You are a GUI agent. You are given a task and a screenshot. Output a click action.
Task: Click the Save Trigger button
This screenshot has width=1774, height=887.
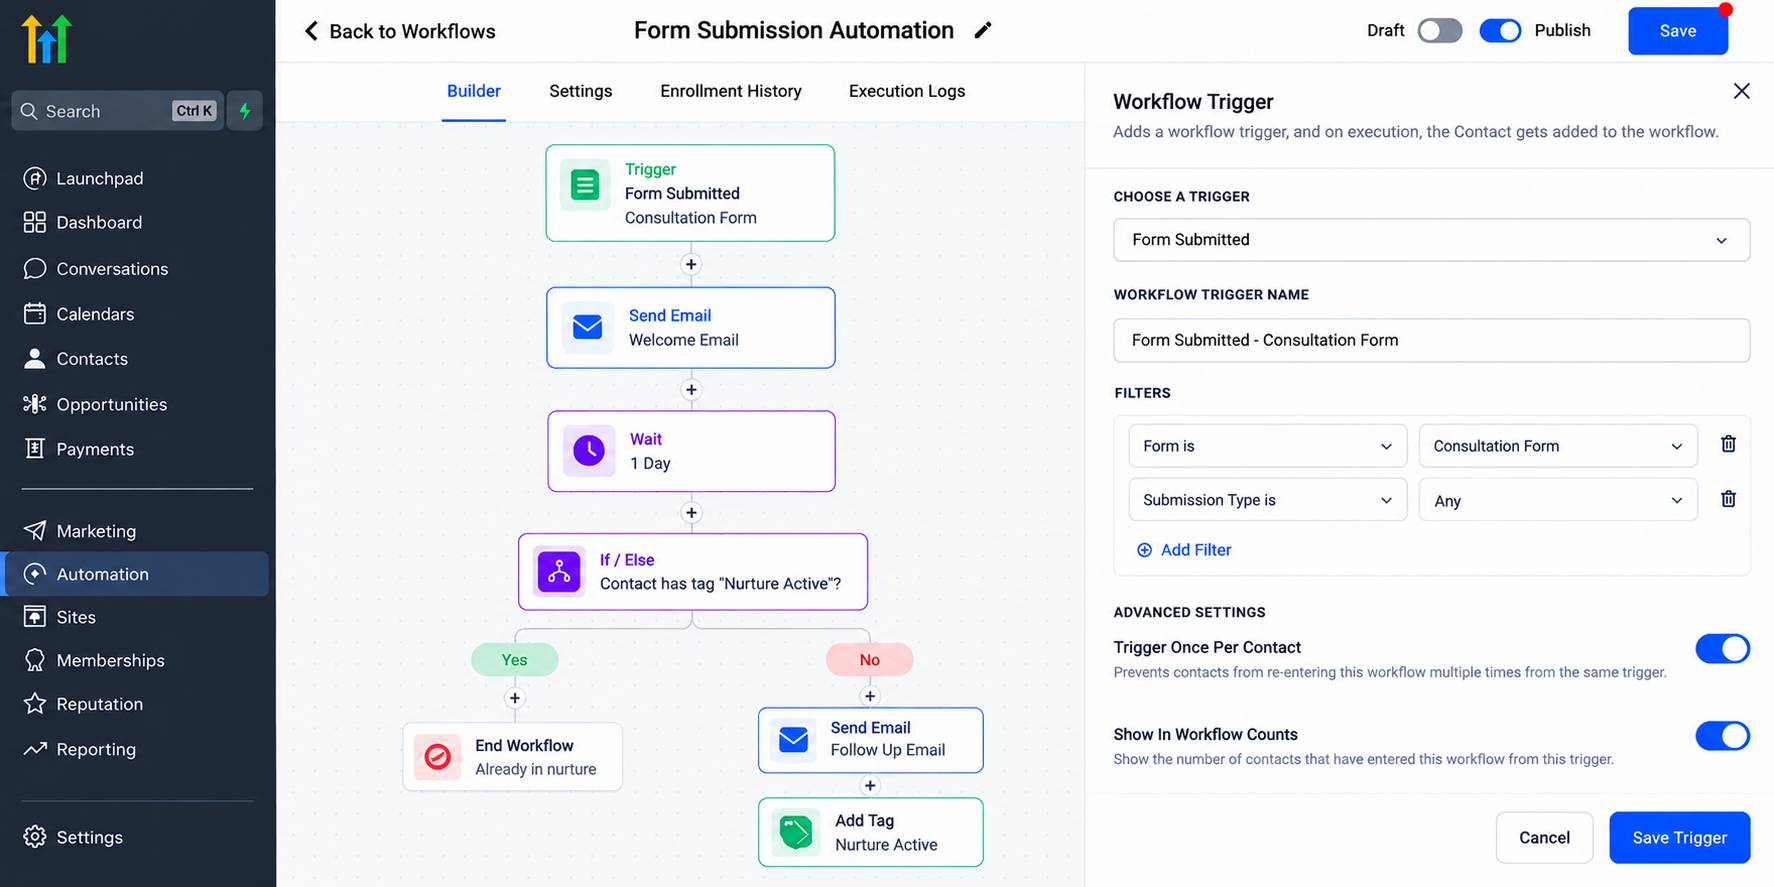(1680, 838)
